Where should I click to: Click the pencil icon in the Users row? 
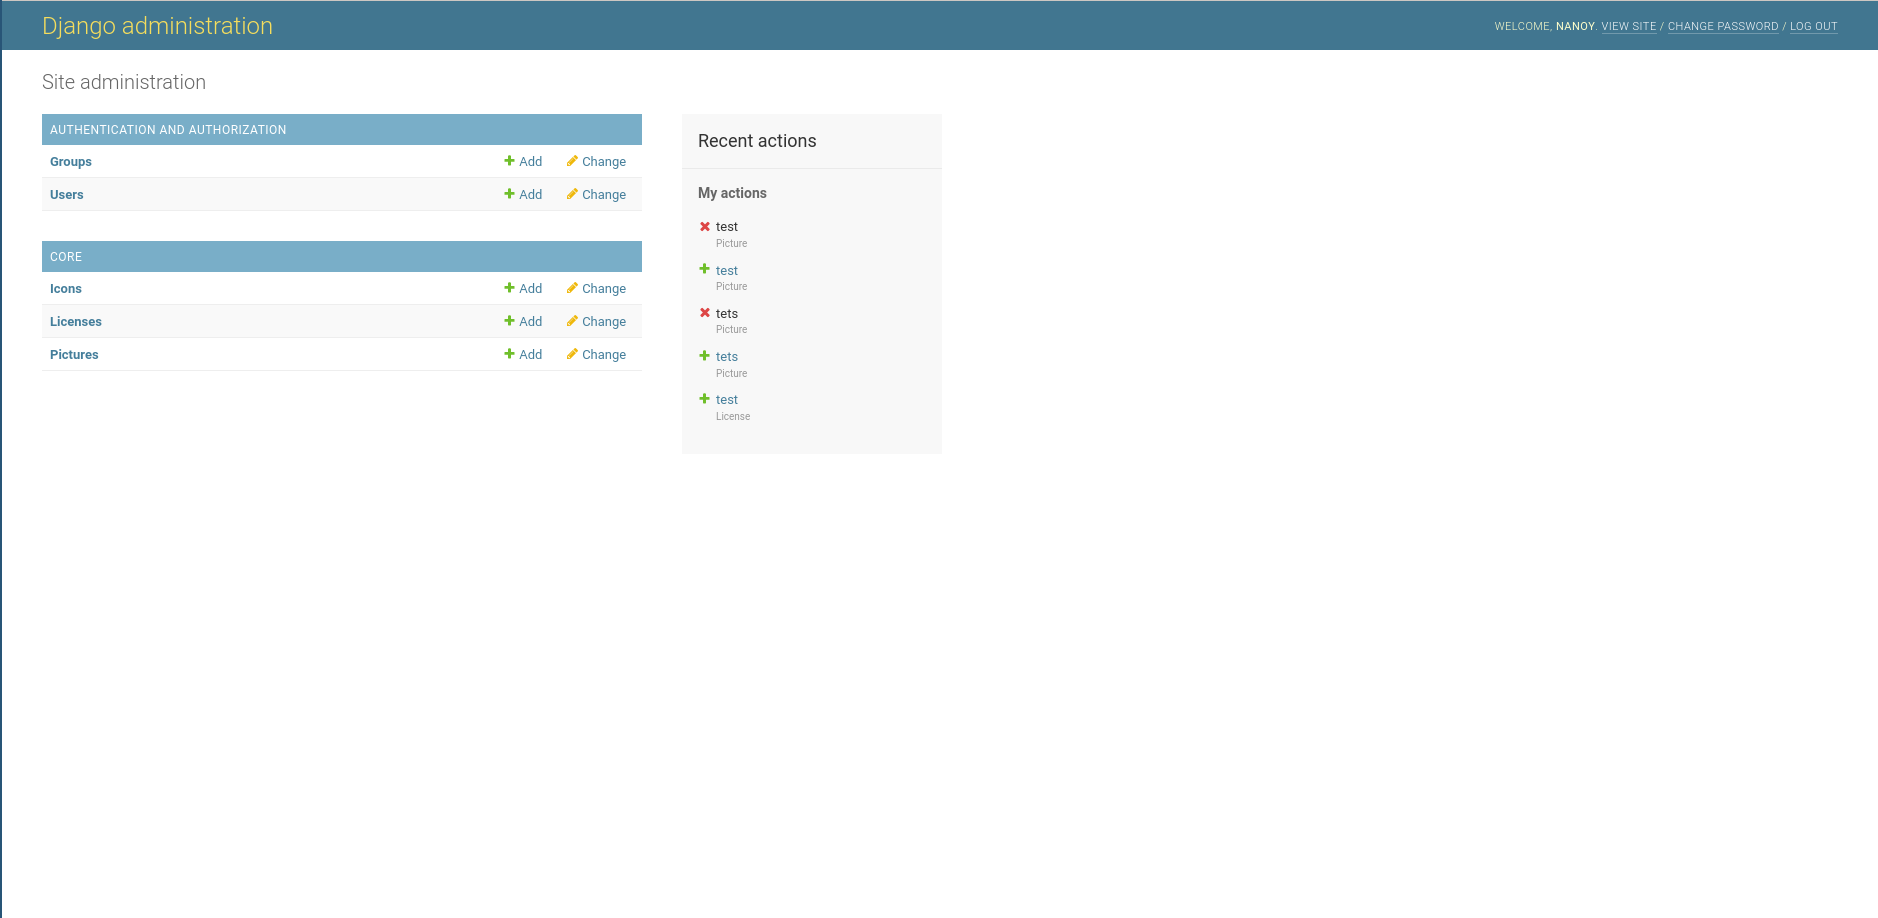(572, 194)
